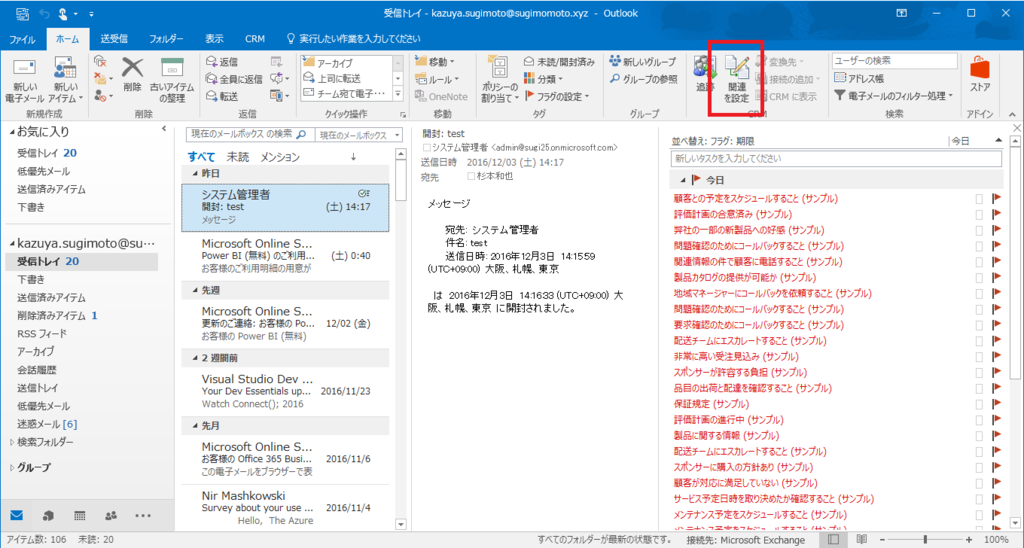Open People view in navigation bar

pos(111,515)
